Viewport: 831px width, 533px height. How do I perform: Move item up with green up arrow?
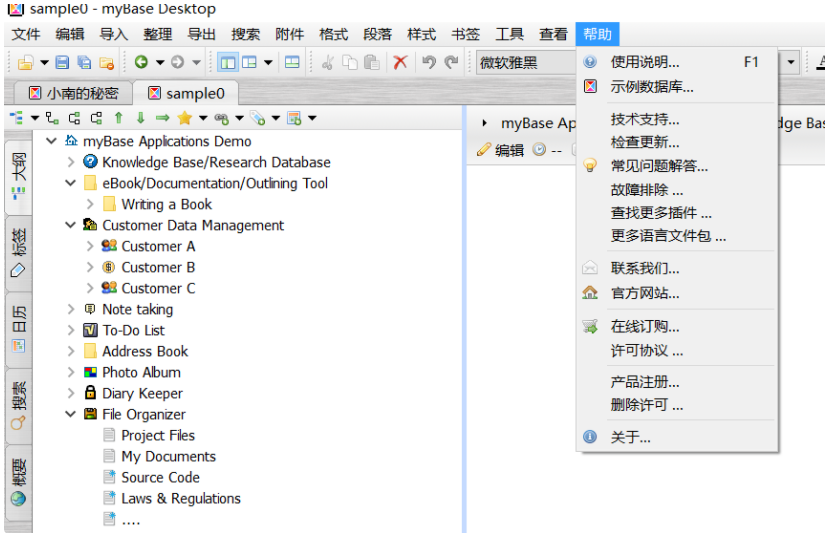tap(119, 118)
